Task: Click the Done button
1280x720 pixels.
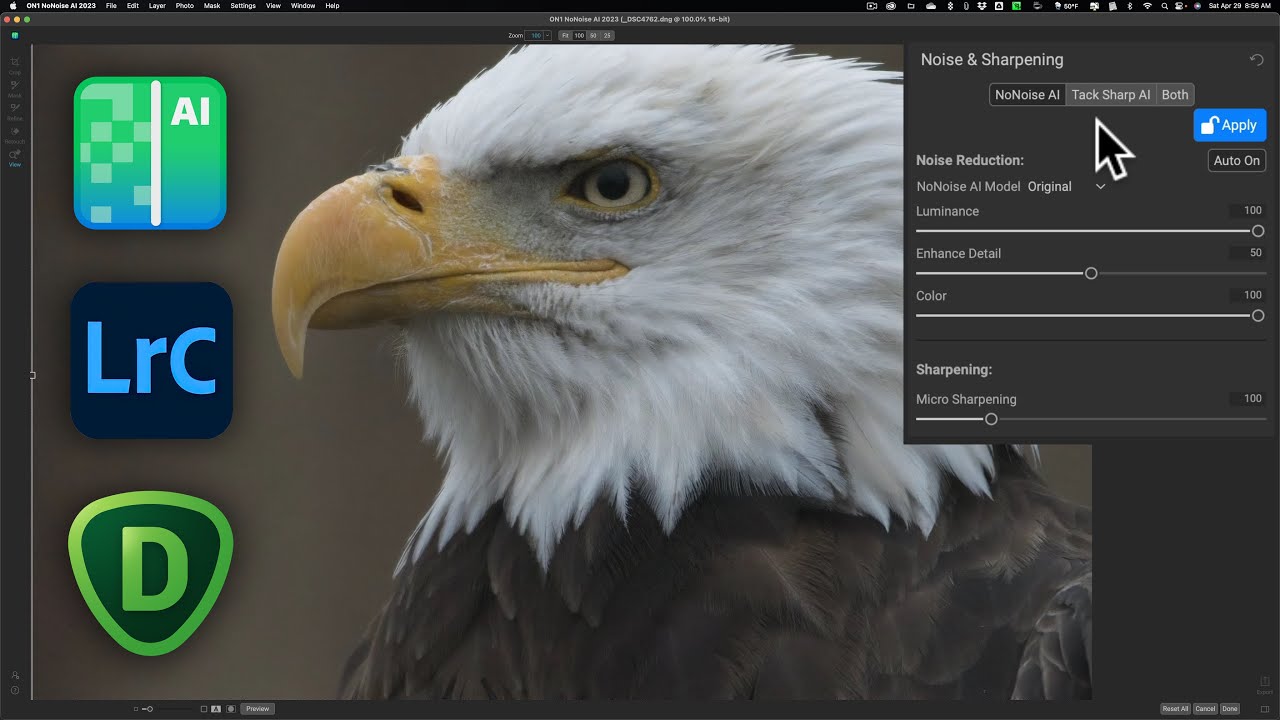Action: point(1230,709)
